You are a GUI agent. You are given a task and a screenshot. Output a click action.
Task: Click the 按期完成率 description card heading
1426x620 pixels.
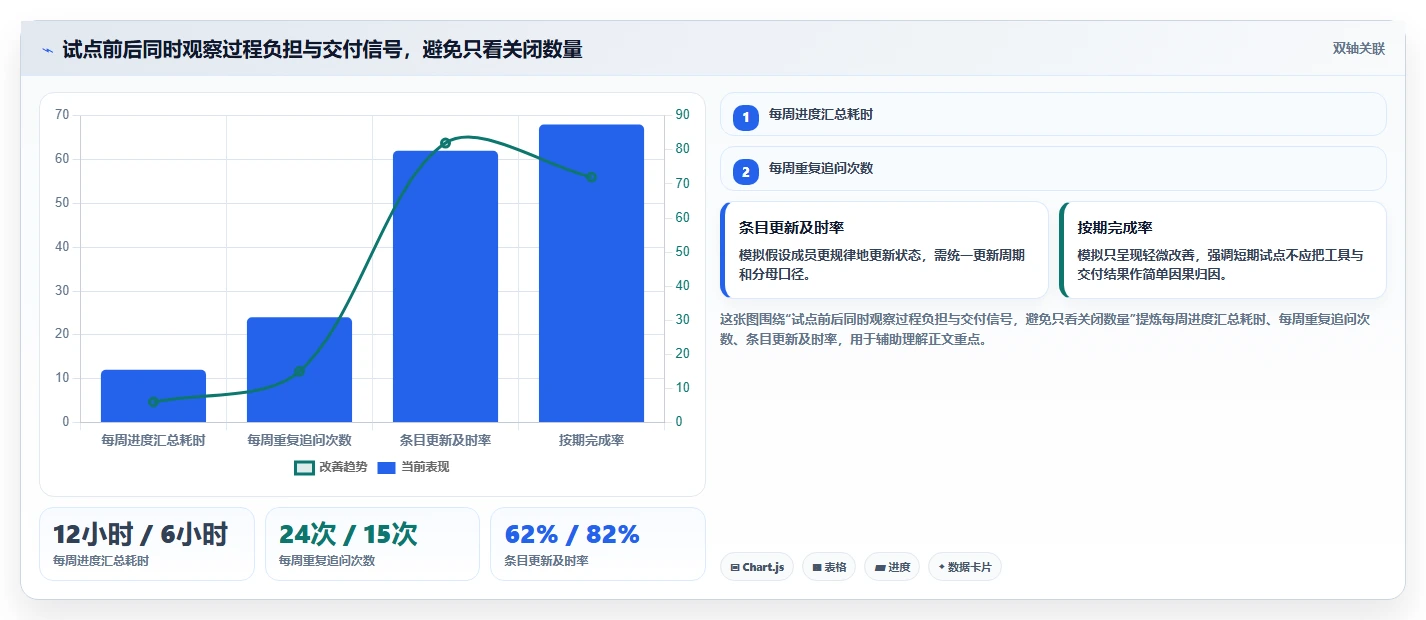pyautogui.click(x=1115, y=228)
